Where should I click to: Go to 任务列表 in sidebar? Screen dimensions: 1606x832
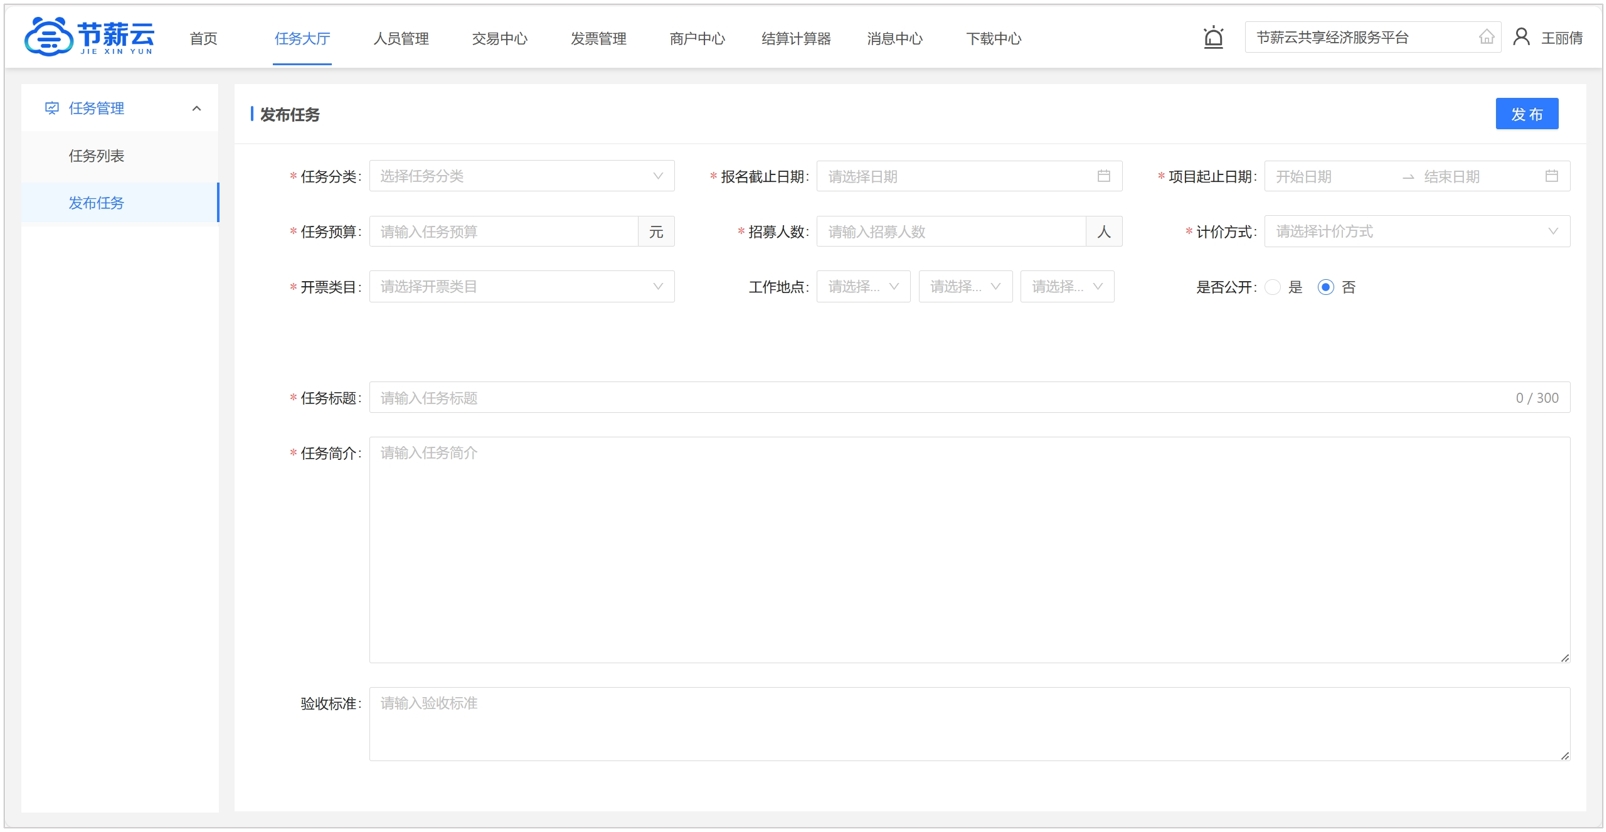click(97, 156)
